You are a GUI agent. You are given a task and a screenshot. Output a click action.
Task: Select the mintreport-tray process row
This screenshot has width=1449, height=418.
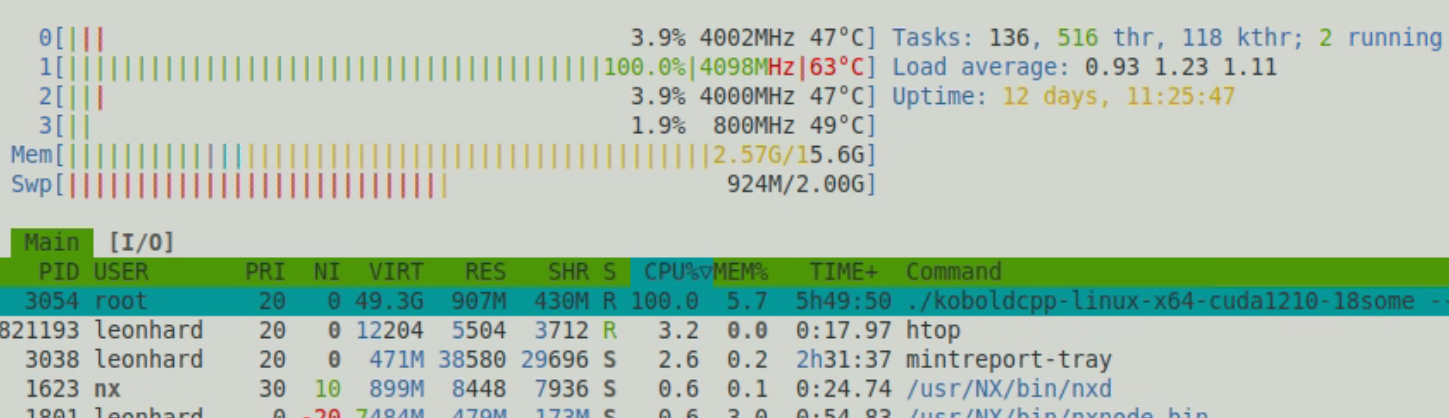724,359
